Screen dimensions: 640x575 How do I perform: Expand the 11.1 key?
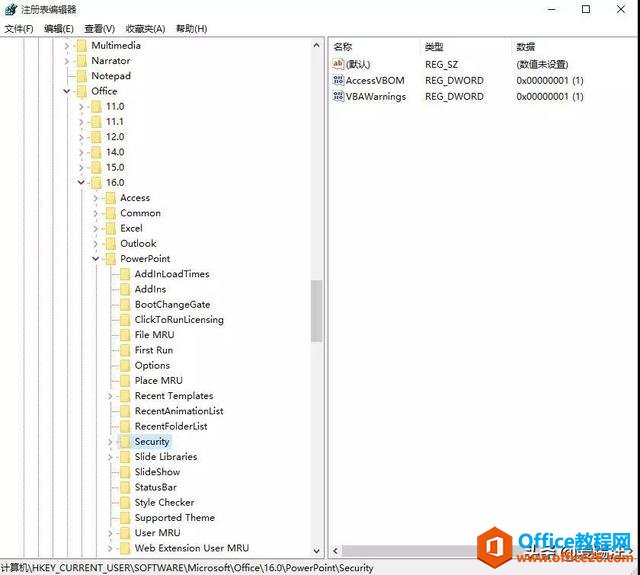81,122
